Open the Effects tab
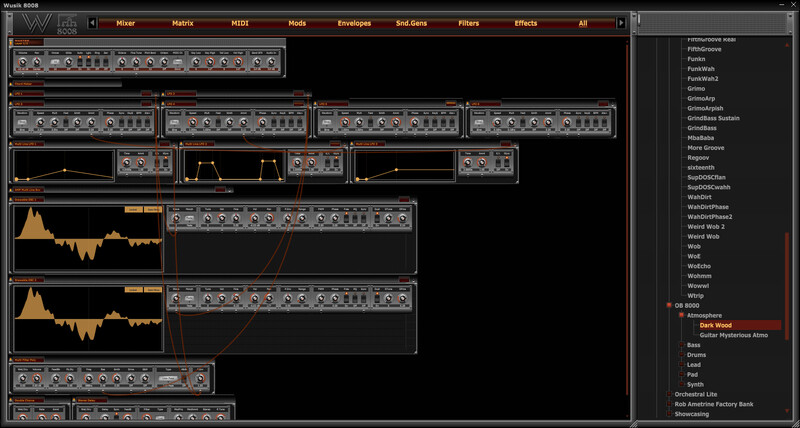This screenshot has width=800, height=428. [525, 22]
